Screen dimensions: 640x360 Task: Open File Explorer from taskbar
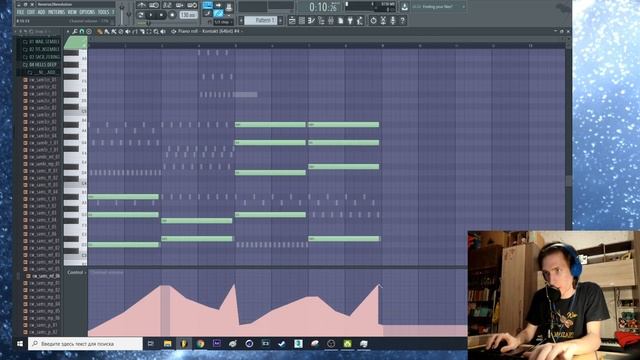pyautogui.click(x=167, y=344)
